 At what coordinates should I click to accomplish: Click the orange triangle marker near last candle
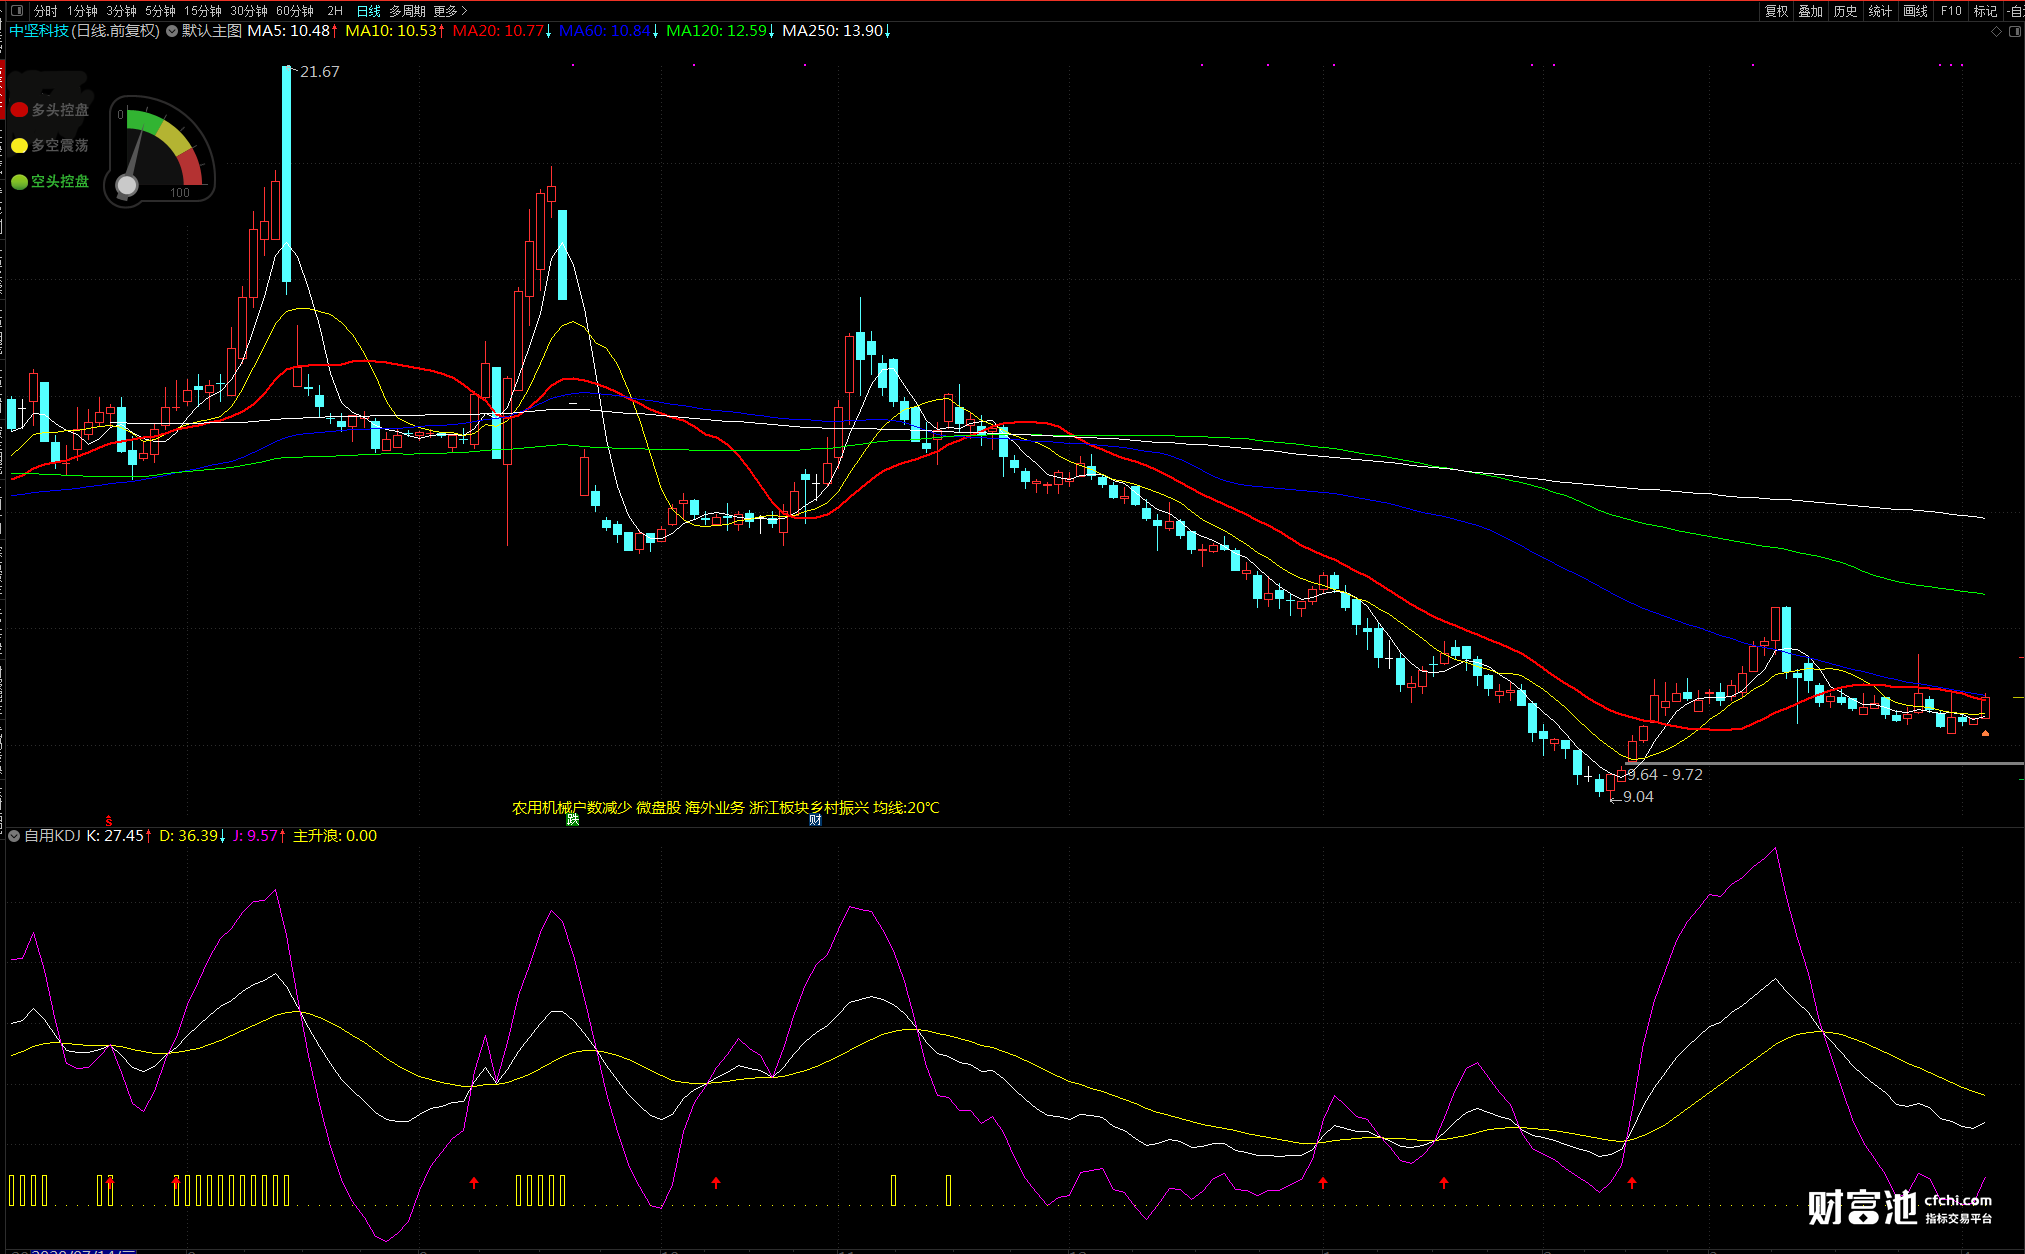(x=1985, y=733)
